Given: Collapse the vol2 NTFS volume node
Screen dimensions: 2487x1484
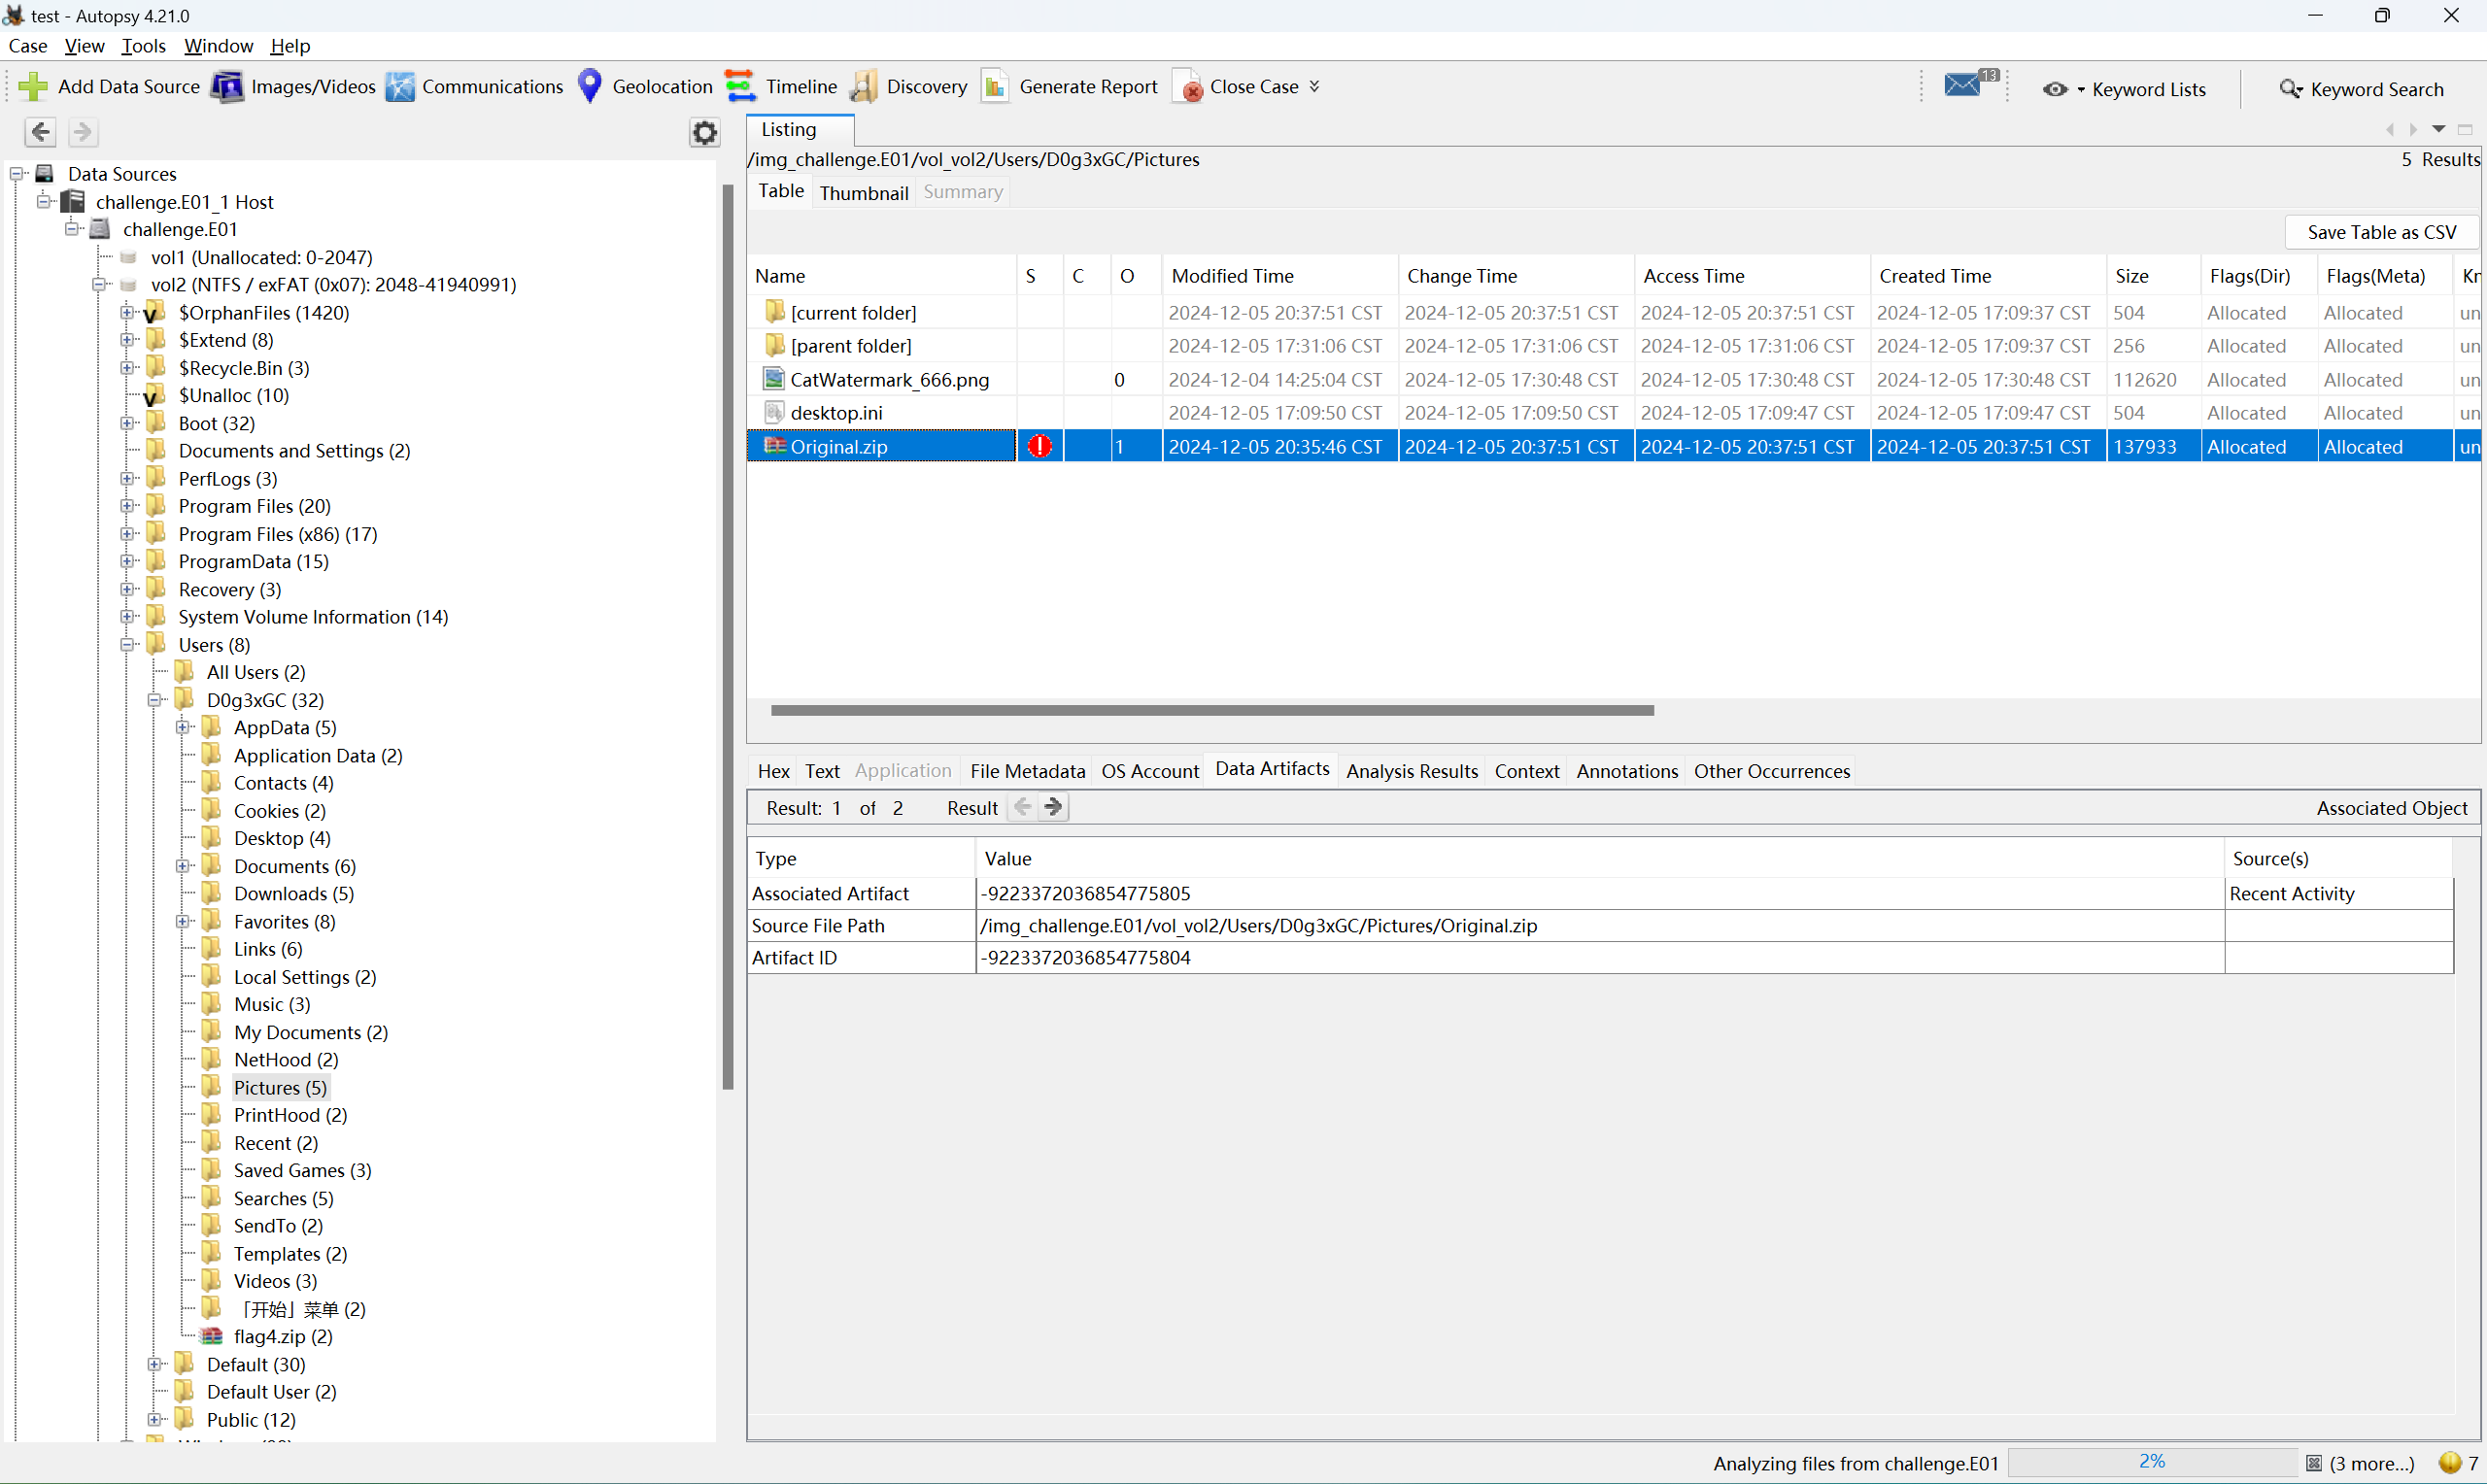Looking at the screenshot, I should pos(100,285).
